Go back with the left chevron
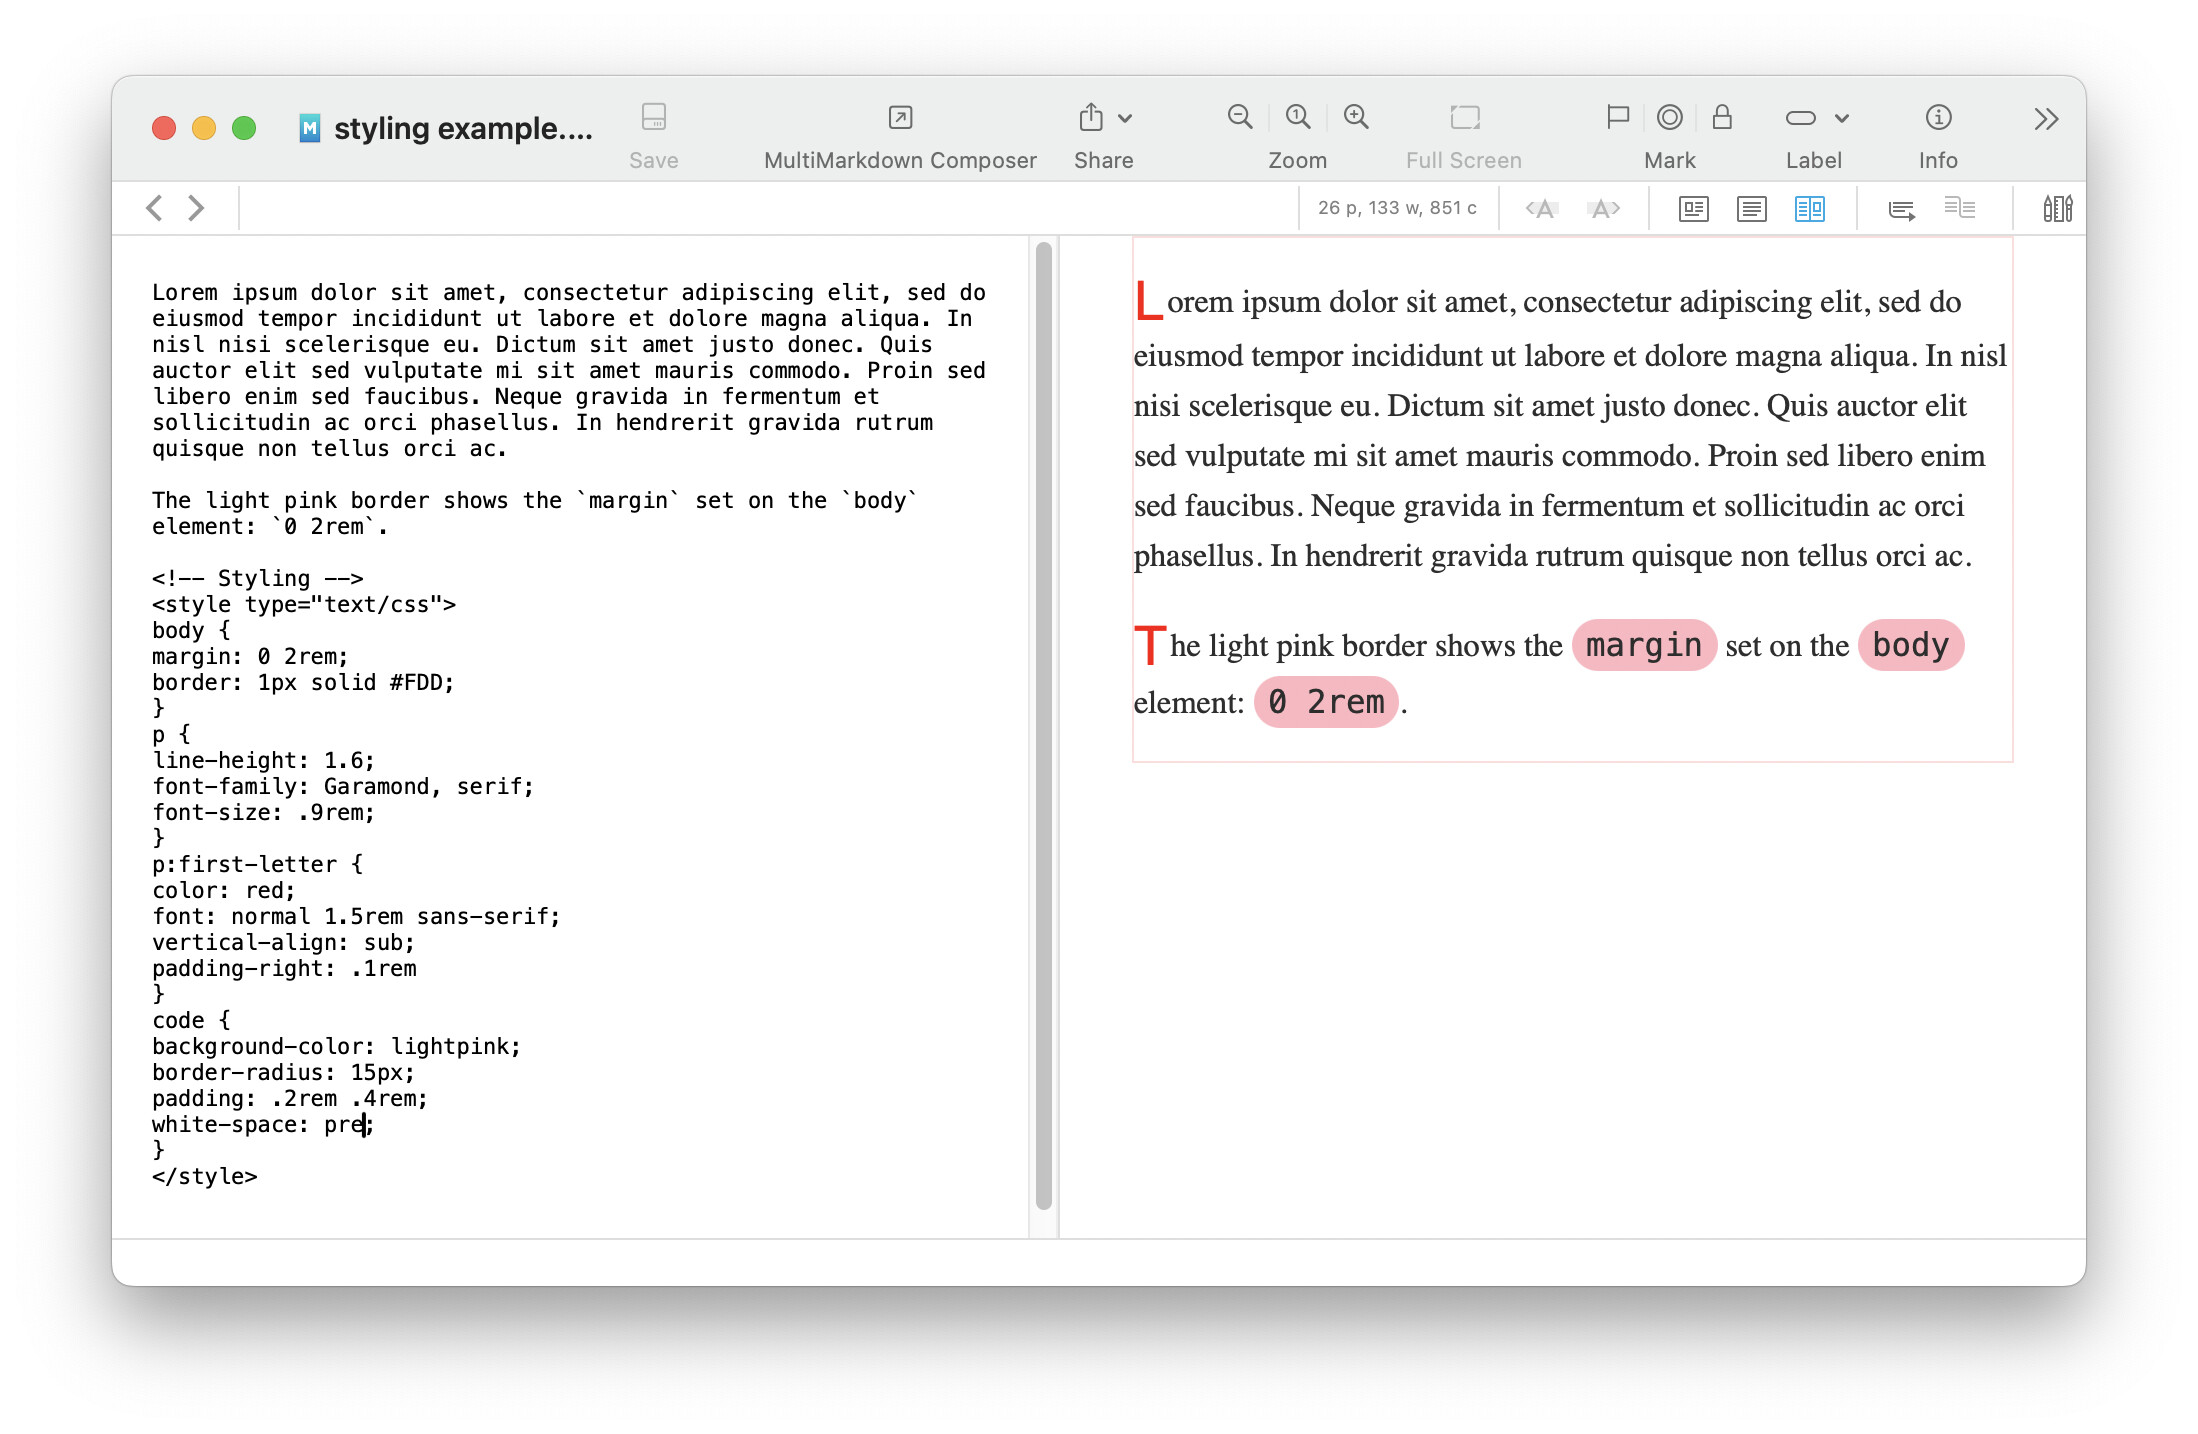This screenshot has width=2198, height=1434. [154, 208]
